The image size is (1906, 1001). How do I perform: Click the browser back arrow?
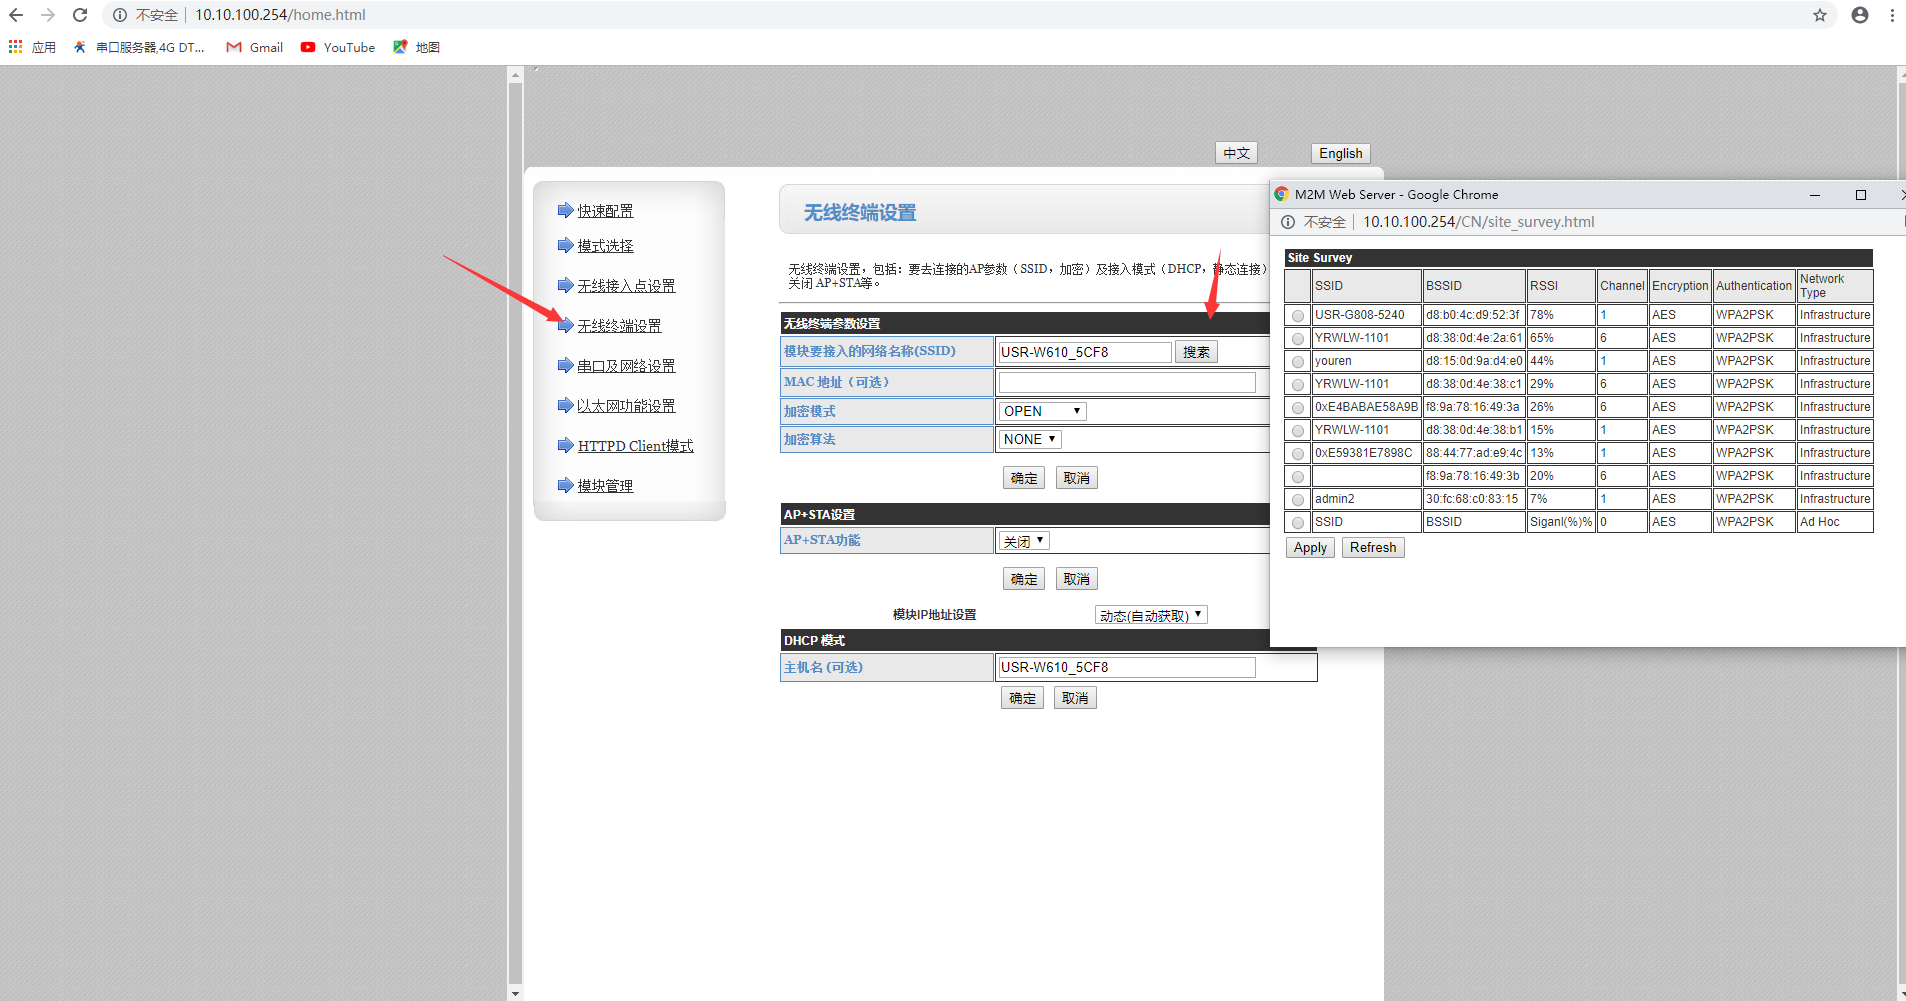pos(16,15)
